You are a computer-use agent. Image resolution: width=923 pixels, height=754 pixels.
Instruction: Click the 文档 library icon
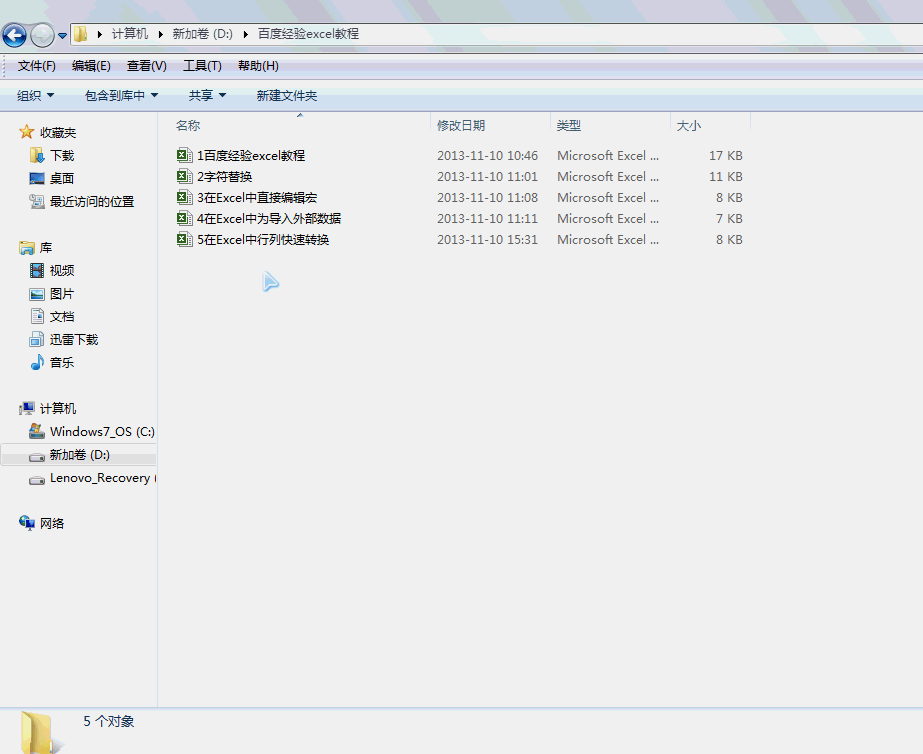pyautogui.click(x=37, y=316)
